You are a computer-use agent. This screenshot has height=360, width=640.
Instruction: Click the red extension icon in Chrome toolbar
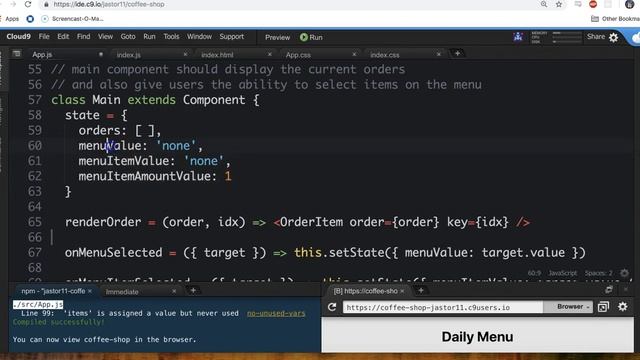(x=593, y=4)
